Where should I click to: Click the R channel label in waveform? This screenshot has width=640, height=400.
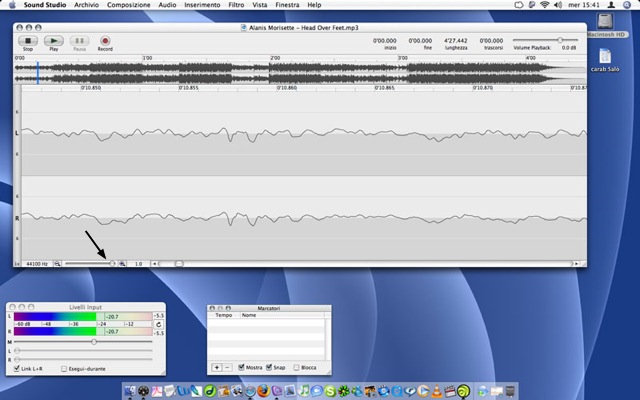click(x=17, y=218)
